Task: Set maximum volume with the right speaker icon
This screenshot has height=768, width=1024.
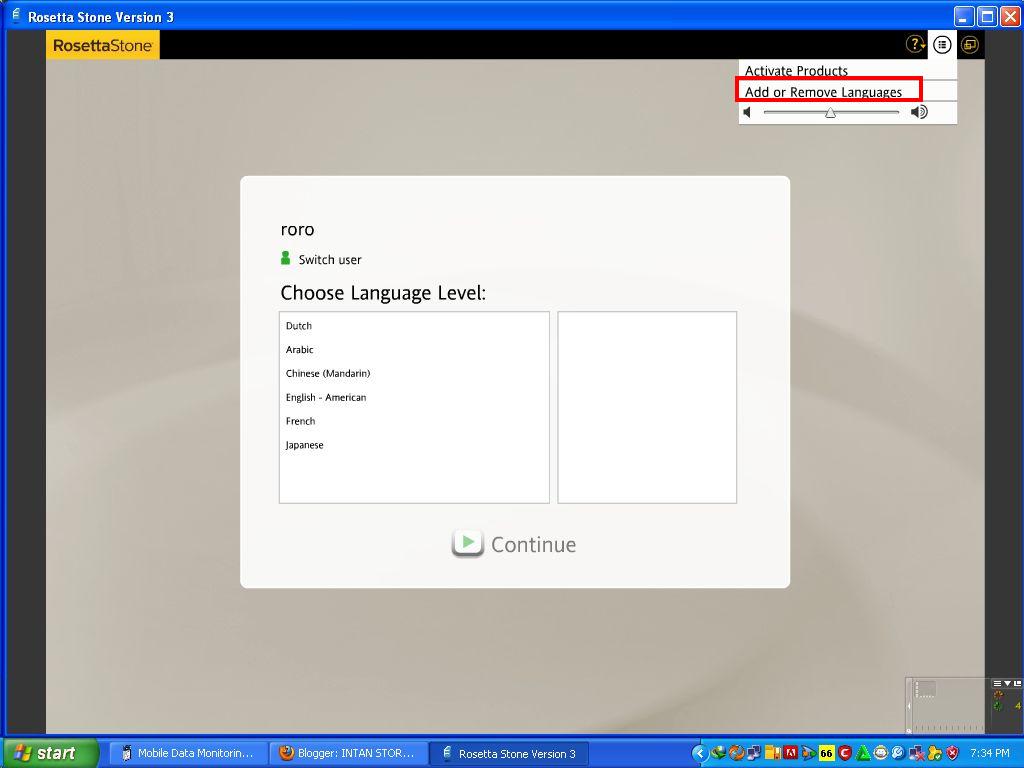Action: [x=918, y=112]
